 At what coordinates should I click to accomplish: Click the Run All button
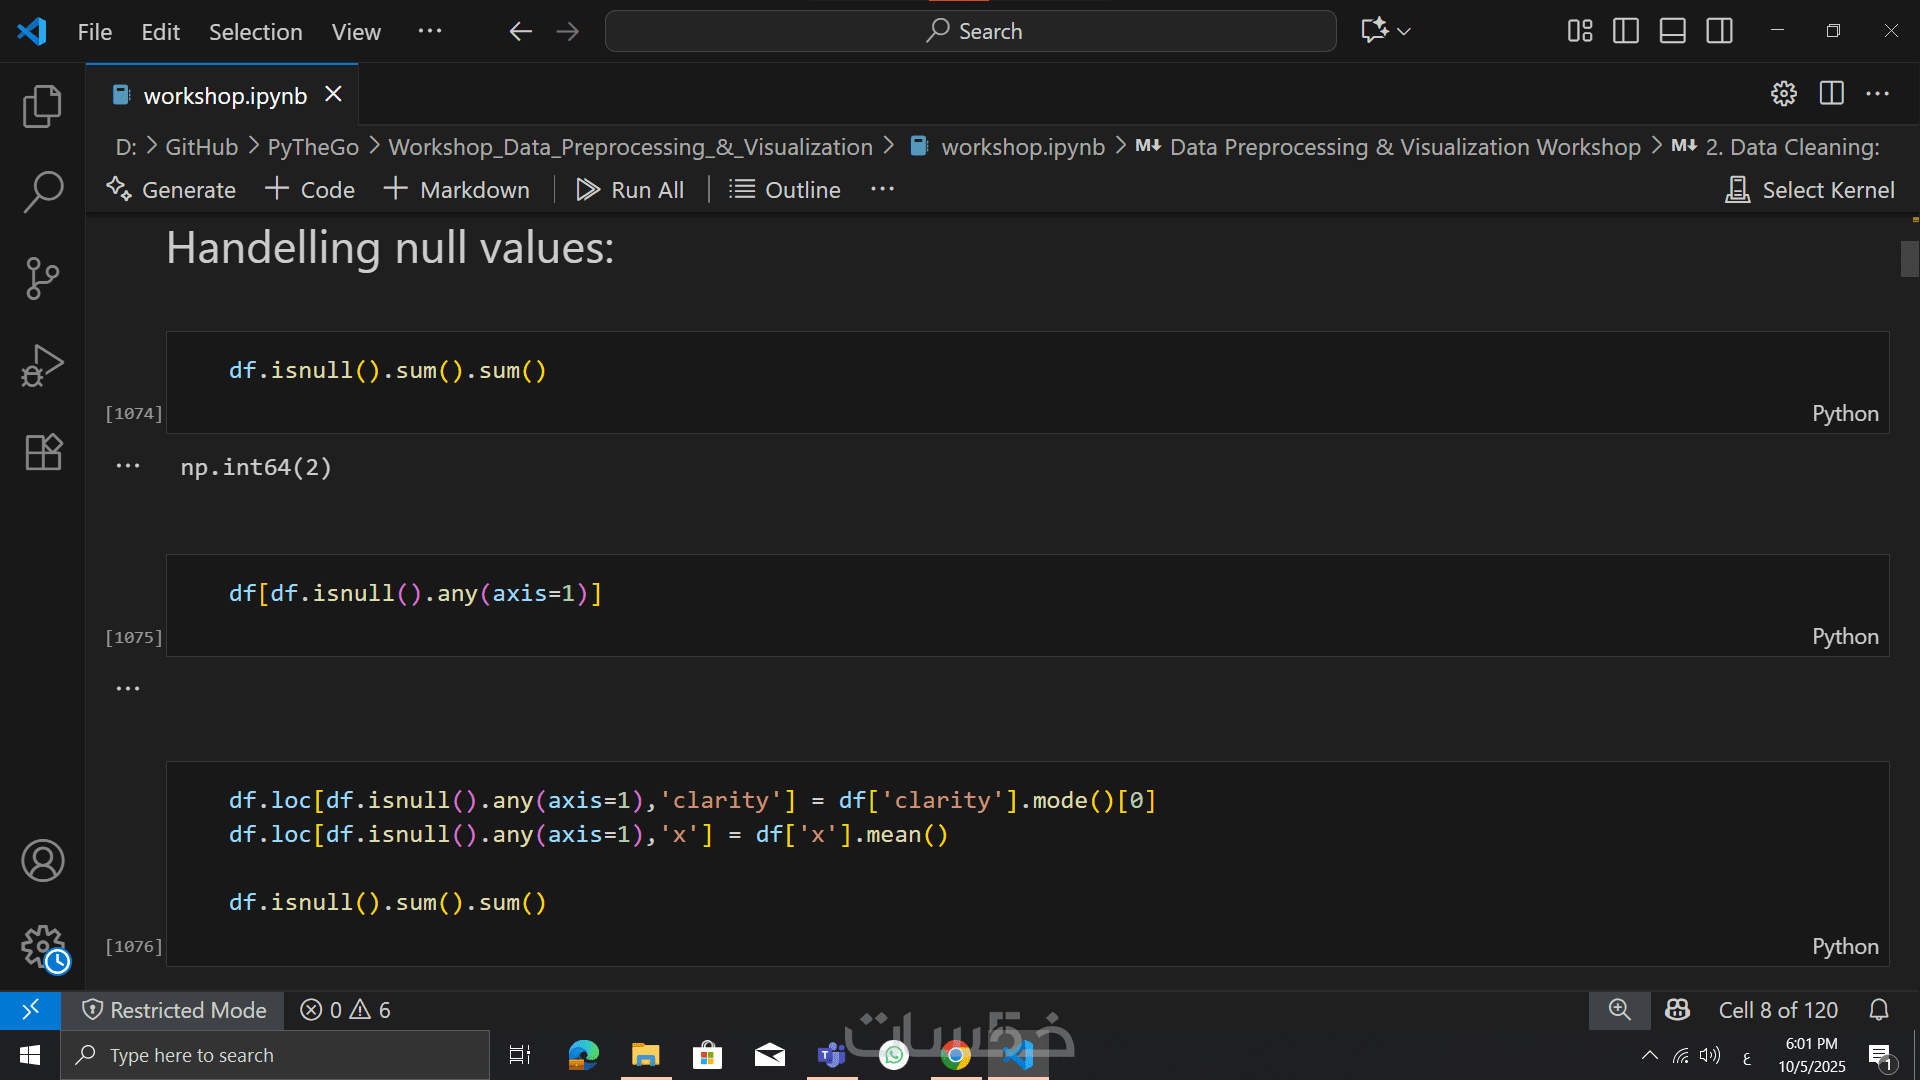(x=630, y=190)
